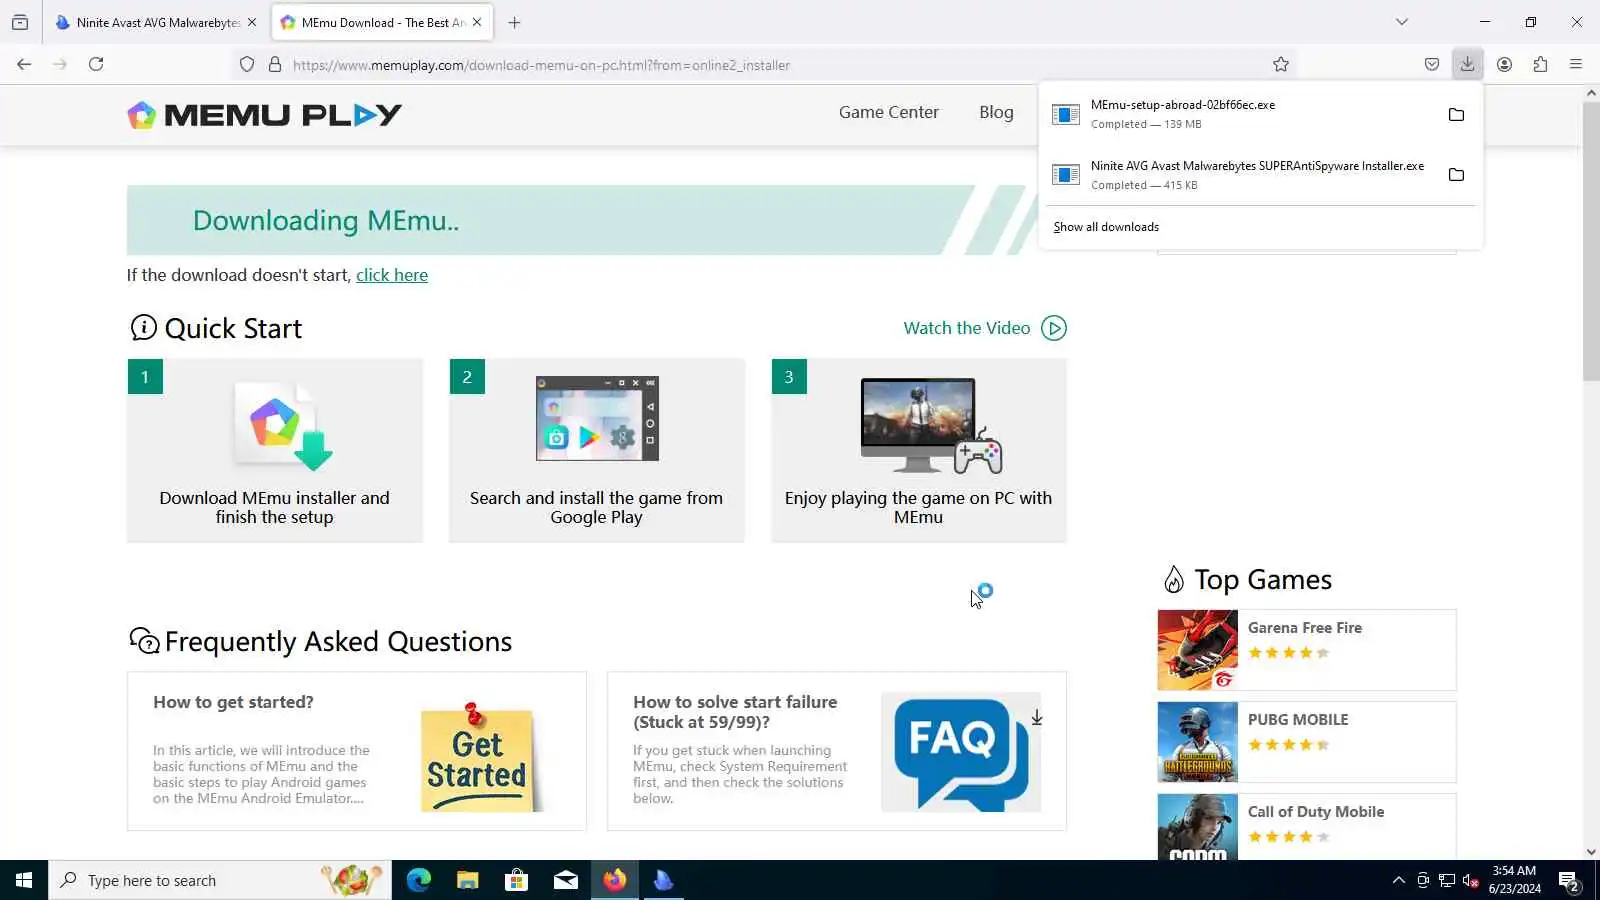Image resolution: width=1600 pixels, height=900 pixels.
Task: Go back to the previous page
Action: click(x=24, y=64)
